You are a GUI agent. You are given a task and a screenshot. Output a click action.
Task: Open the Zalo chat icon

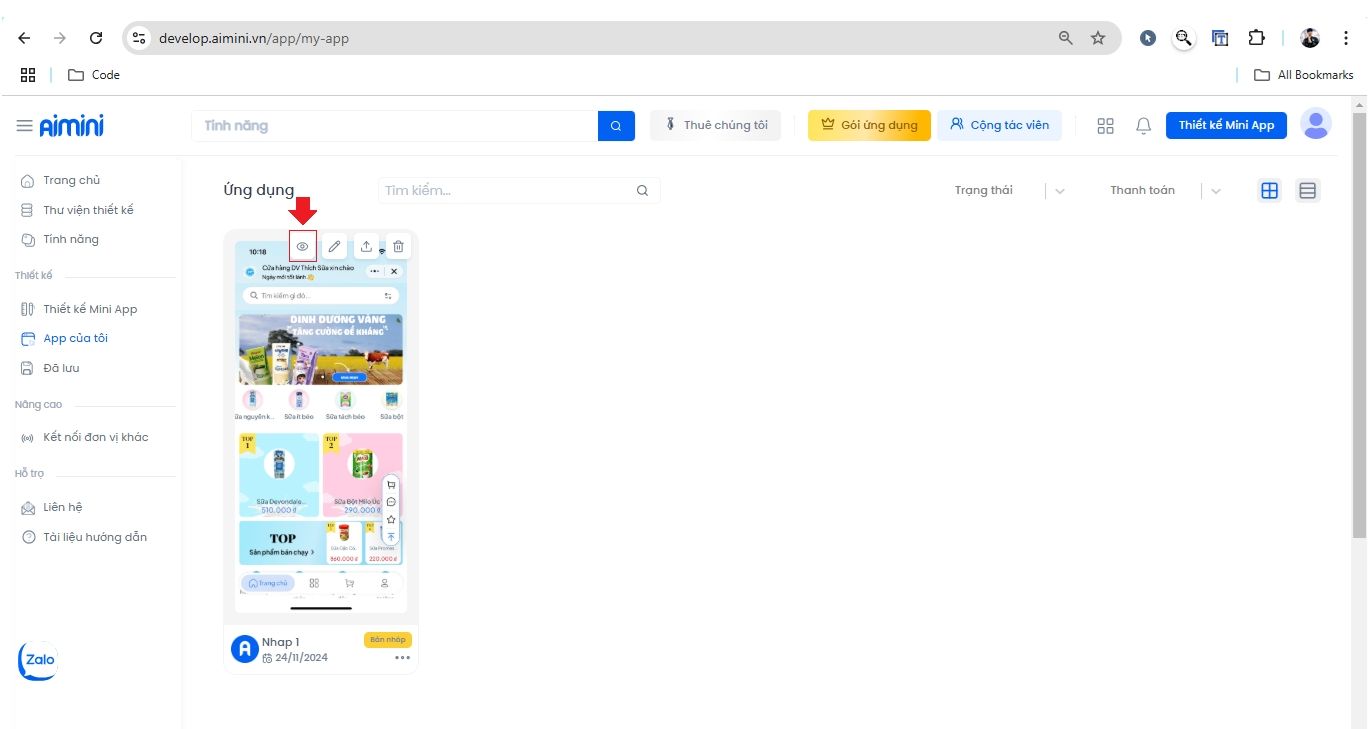coord(38,660)
